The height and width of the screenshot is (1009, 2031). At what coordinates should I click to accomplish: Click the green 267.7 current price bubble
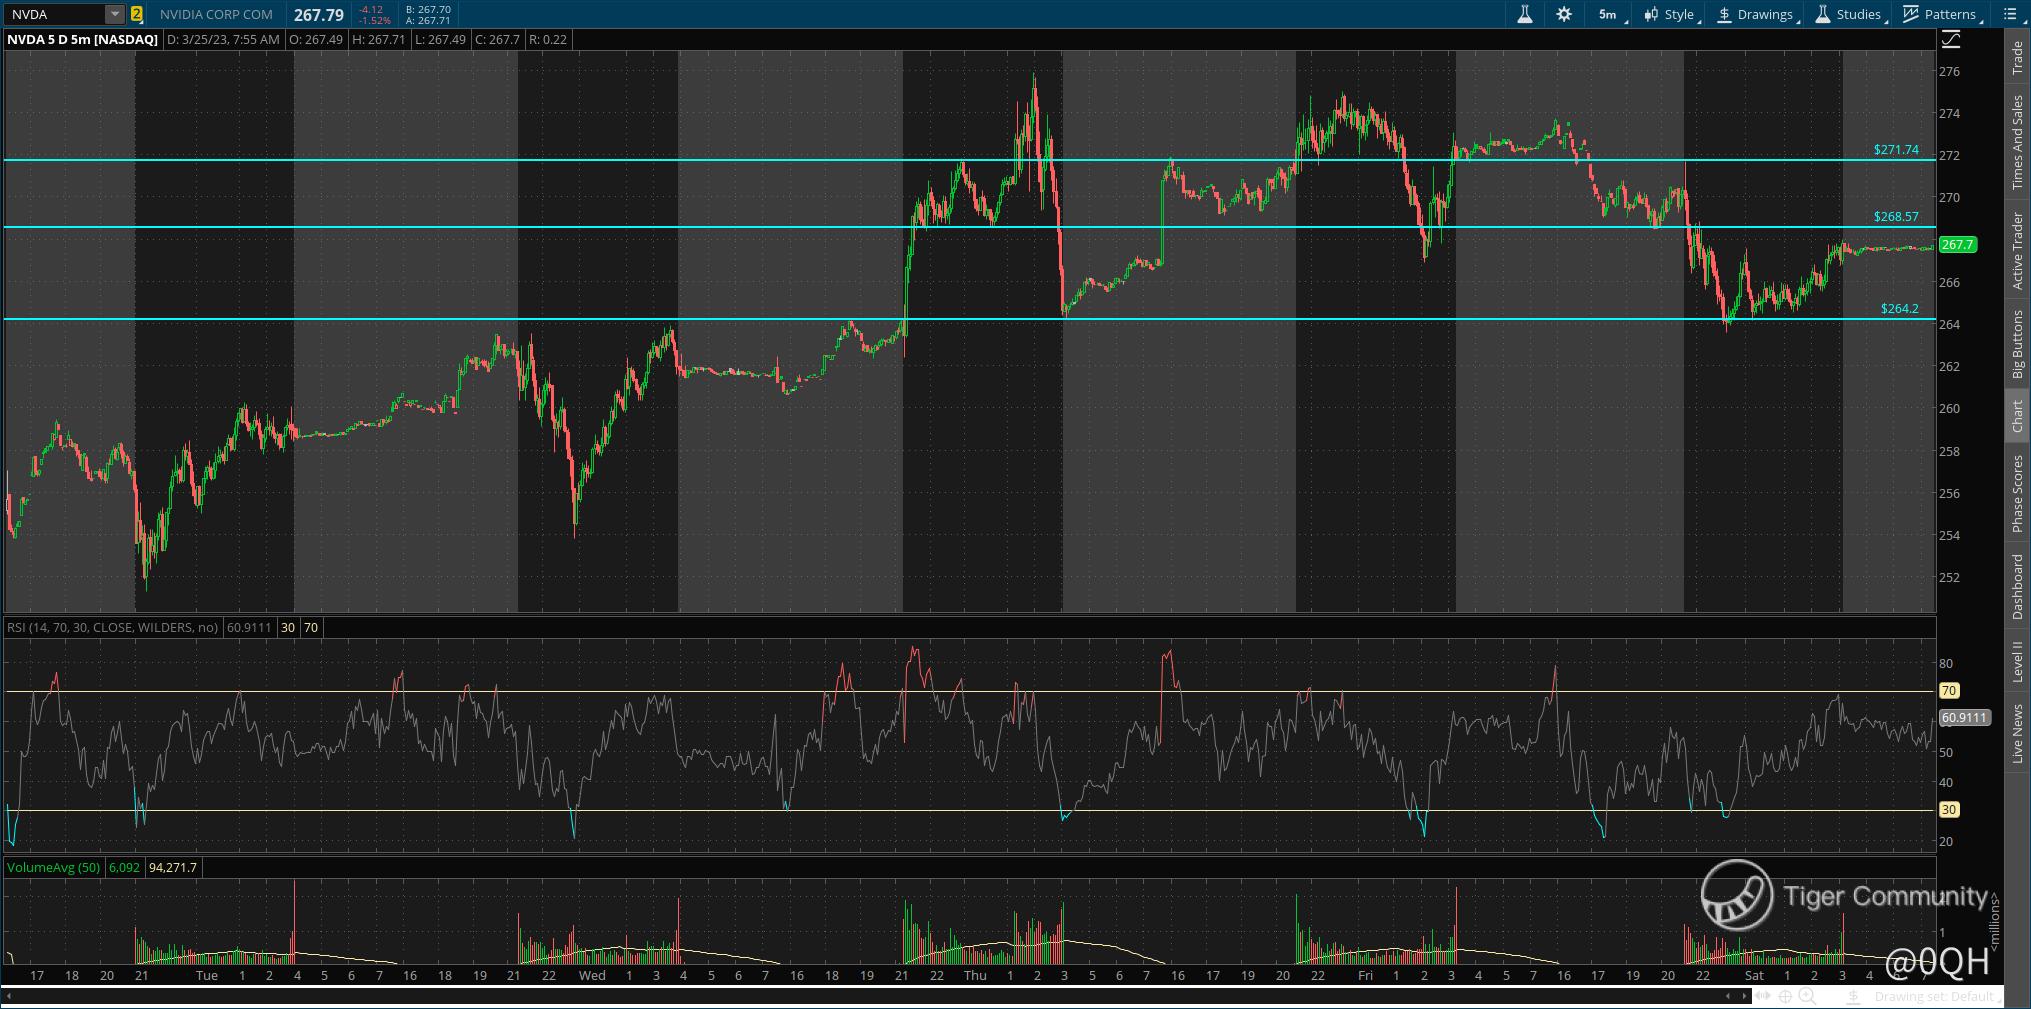(1957, 244)
